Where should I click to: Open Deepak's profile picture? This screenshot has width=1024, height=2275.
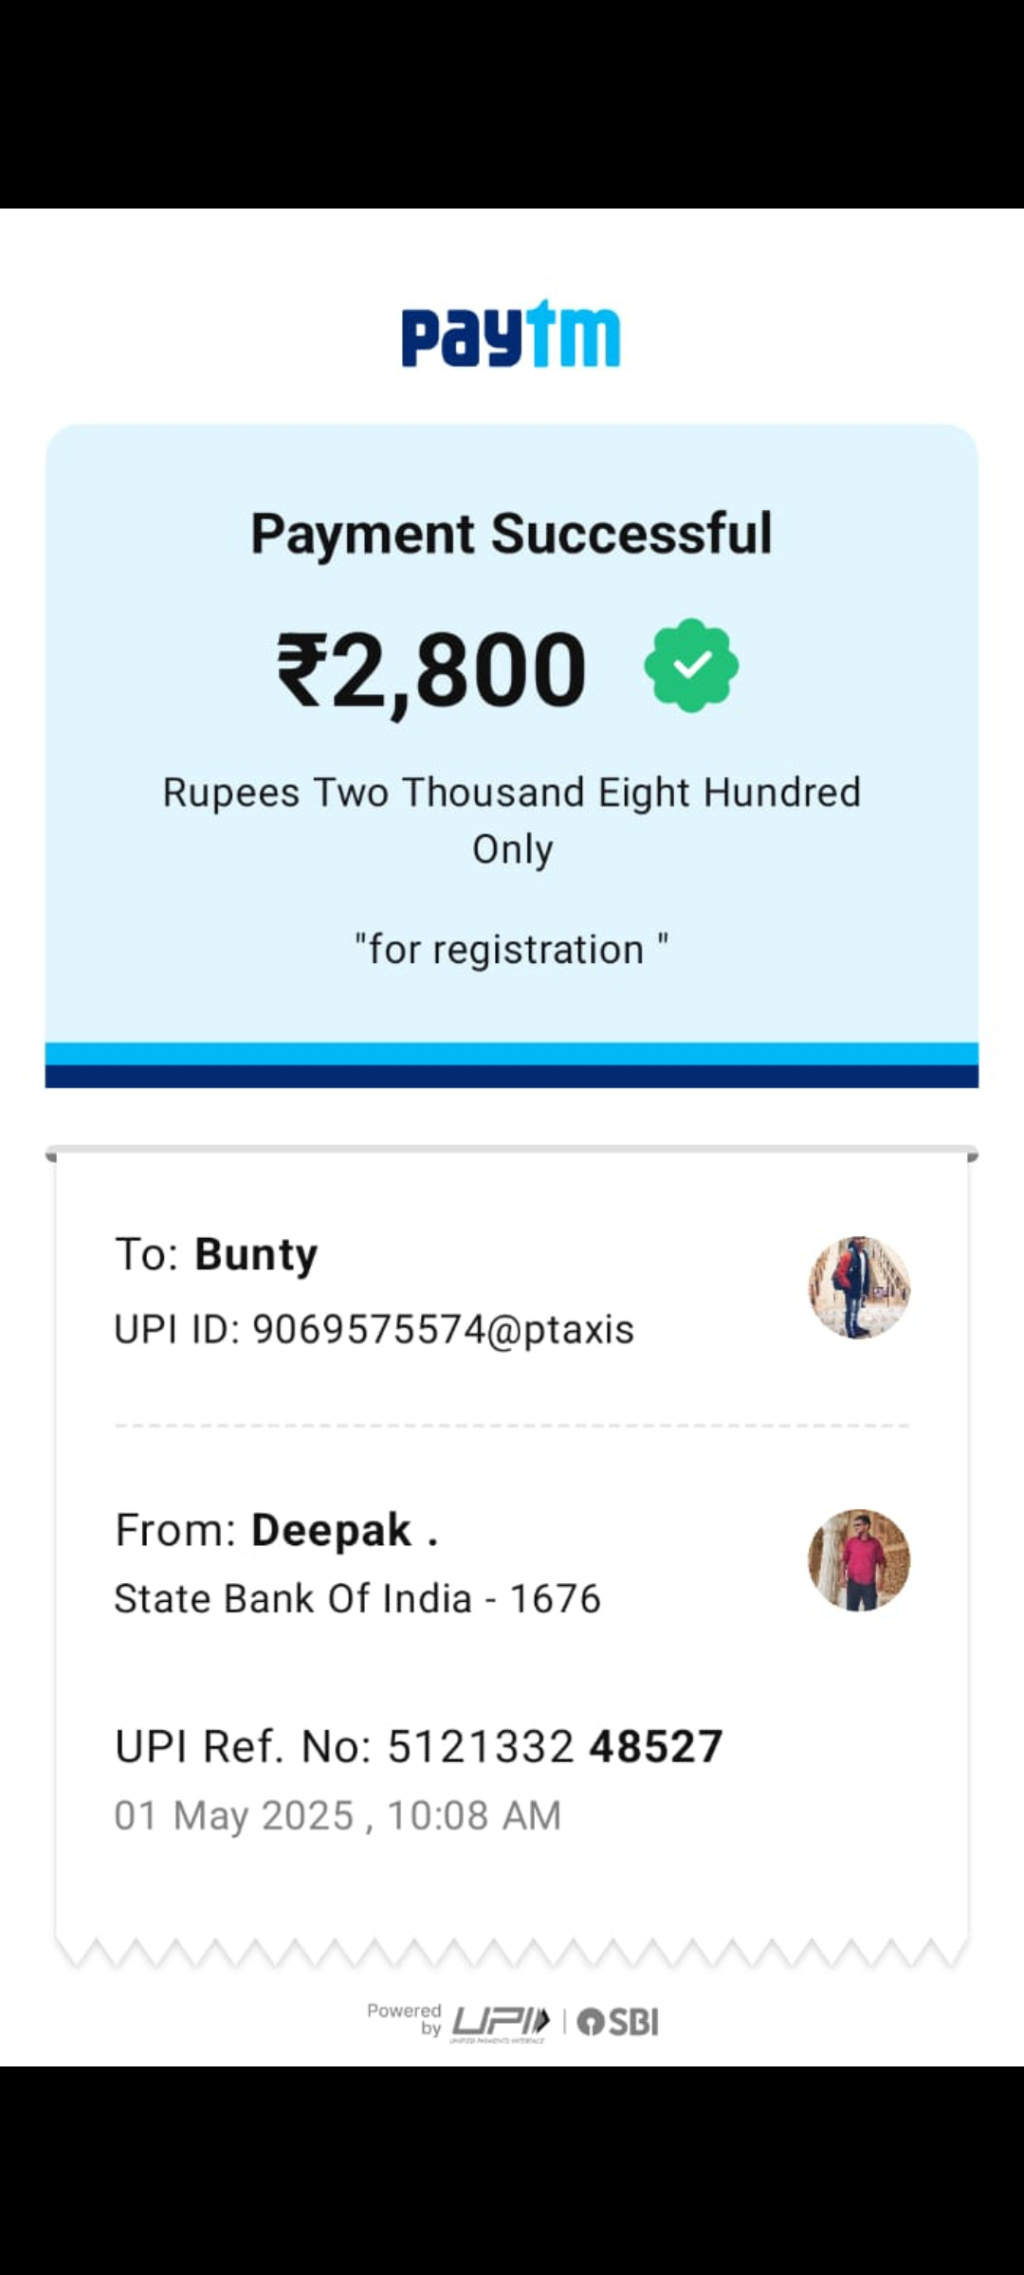859,1560
